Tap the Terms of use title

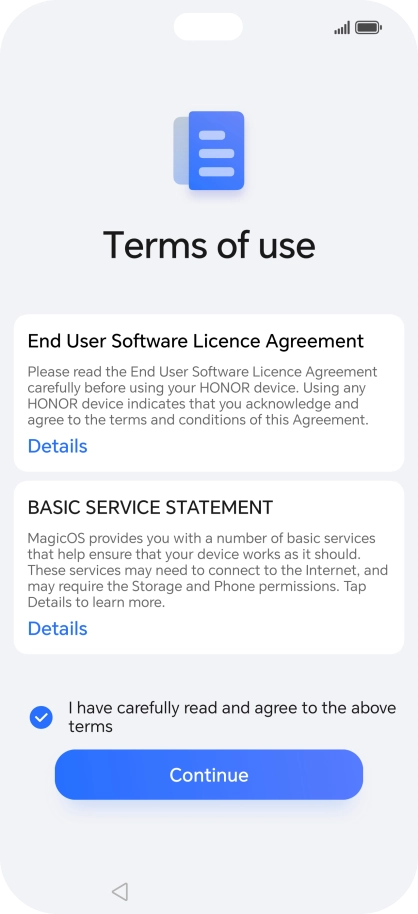pos(209,245)
